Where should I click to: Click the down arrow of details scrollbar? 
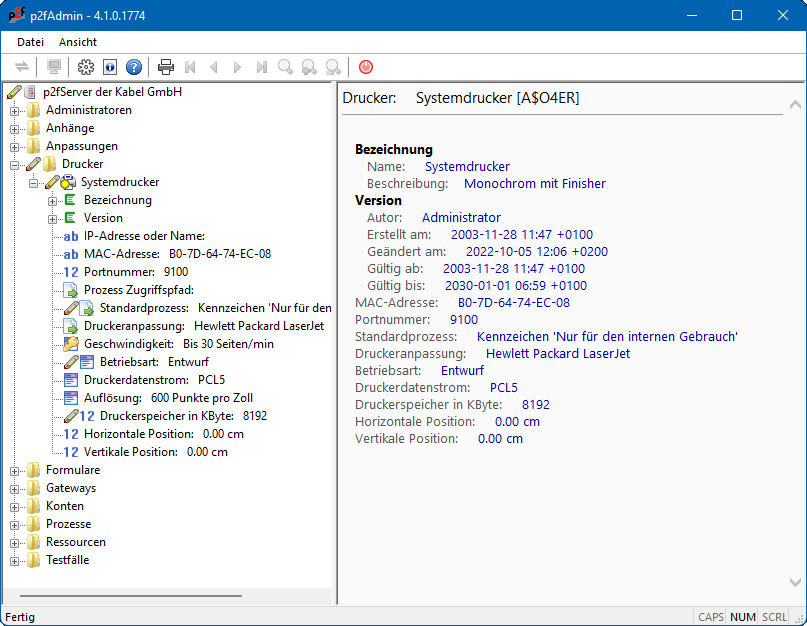(x=794, y=582)
